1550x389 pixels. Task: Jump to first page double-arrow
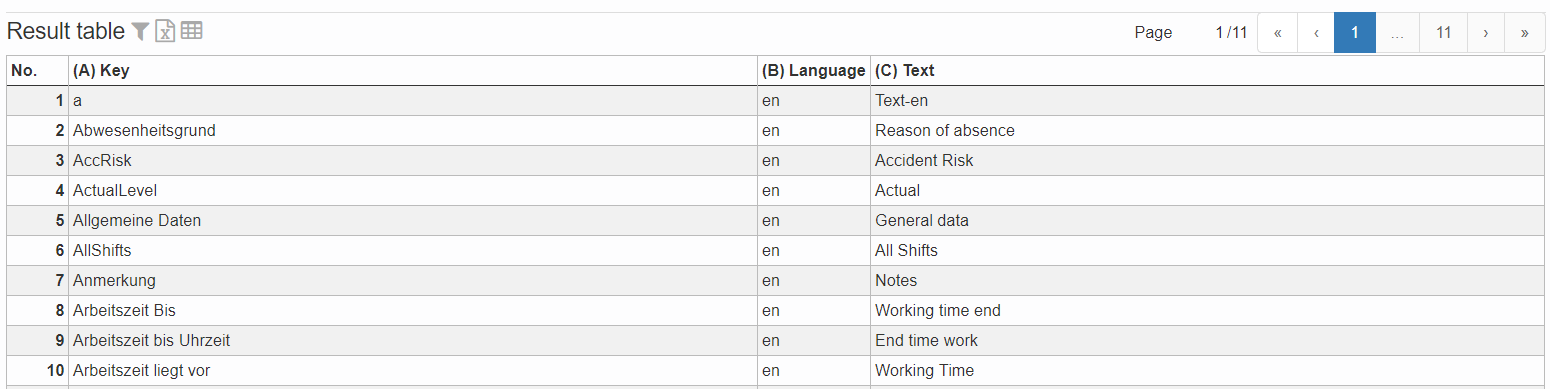coord(1277,32)
